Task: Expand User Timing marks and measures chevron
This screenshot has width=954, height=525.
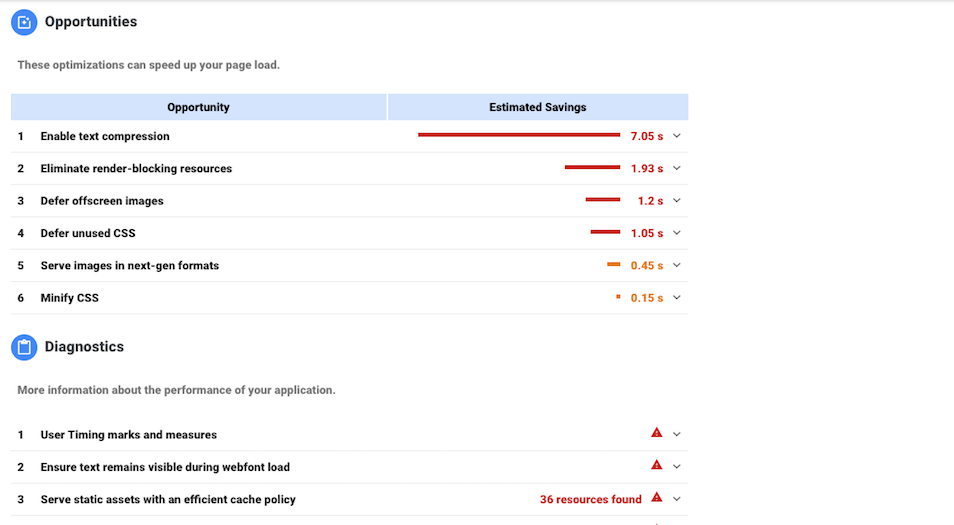Action: 677,434
